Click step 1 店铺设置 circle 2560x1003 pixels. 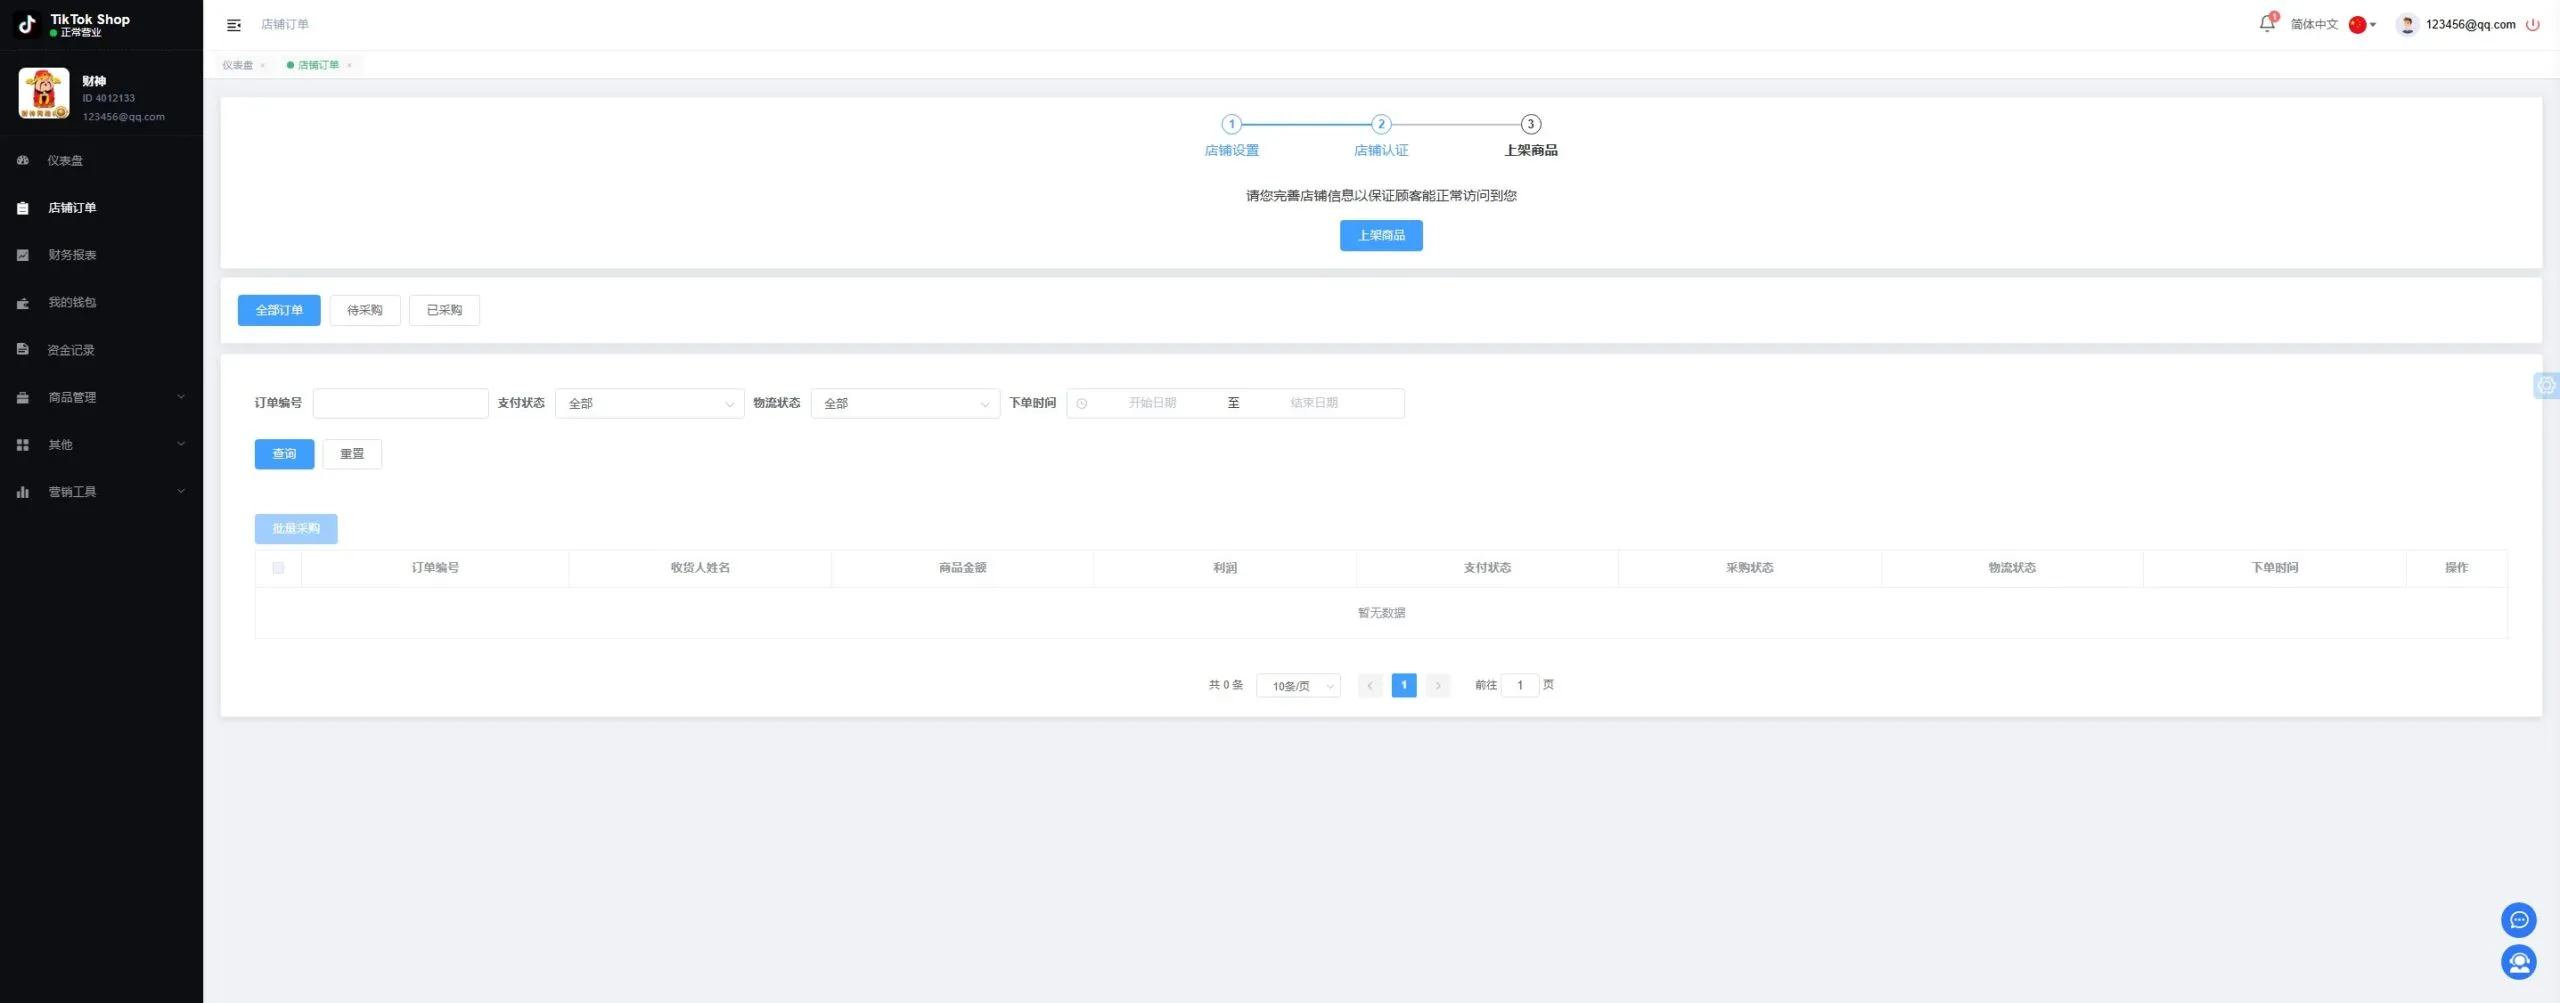click(1232, 124)
